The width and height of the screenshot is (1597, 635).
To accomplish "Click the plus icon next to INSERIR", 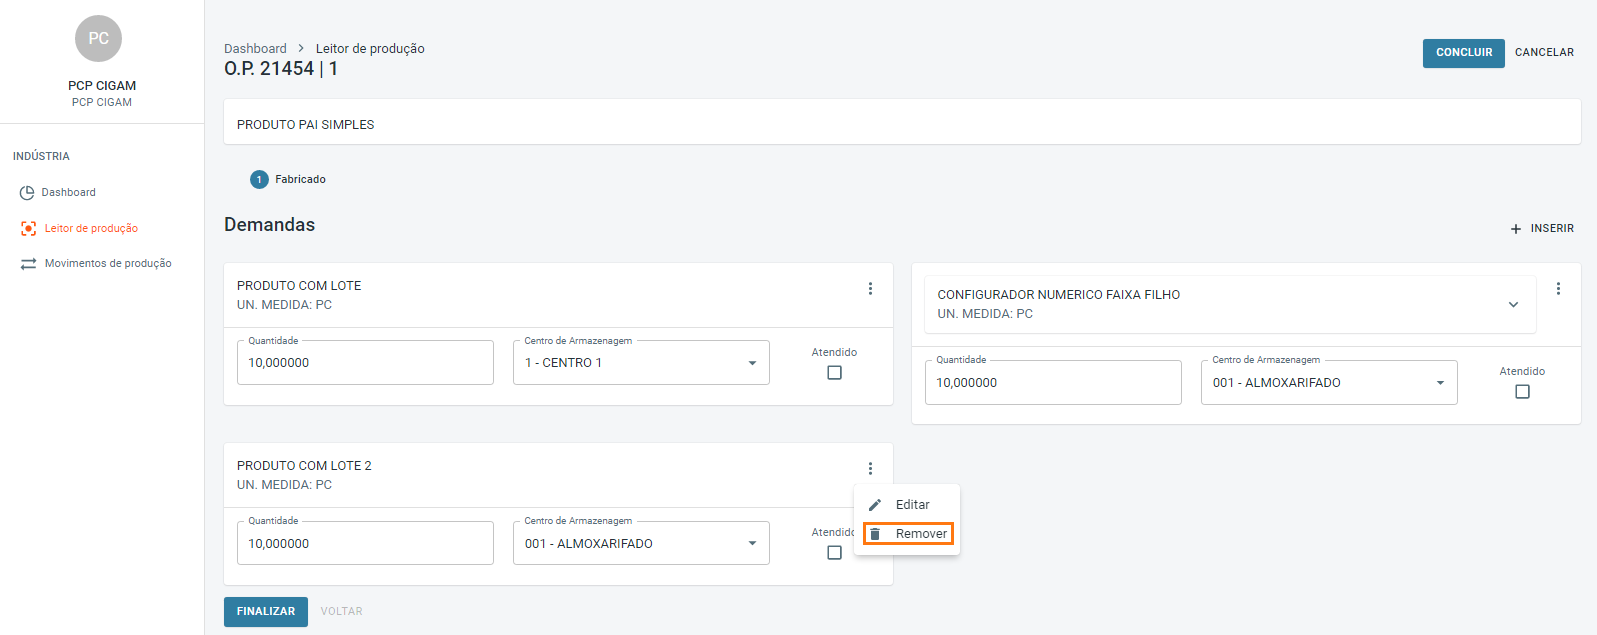I will 1516,229.
